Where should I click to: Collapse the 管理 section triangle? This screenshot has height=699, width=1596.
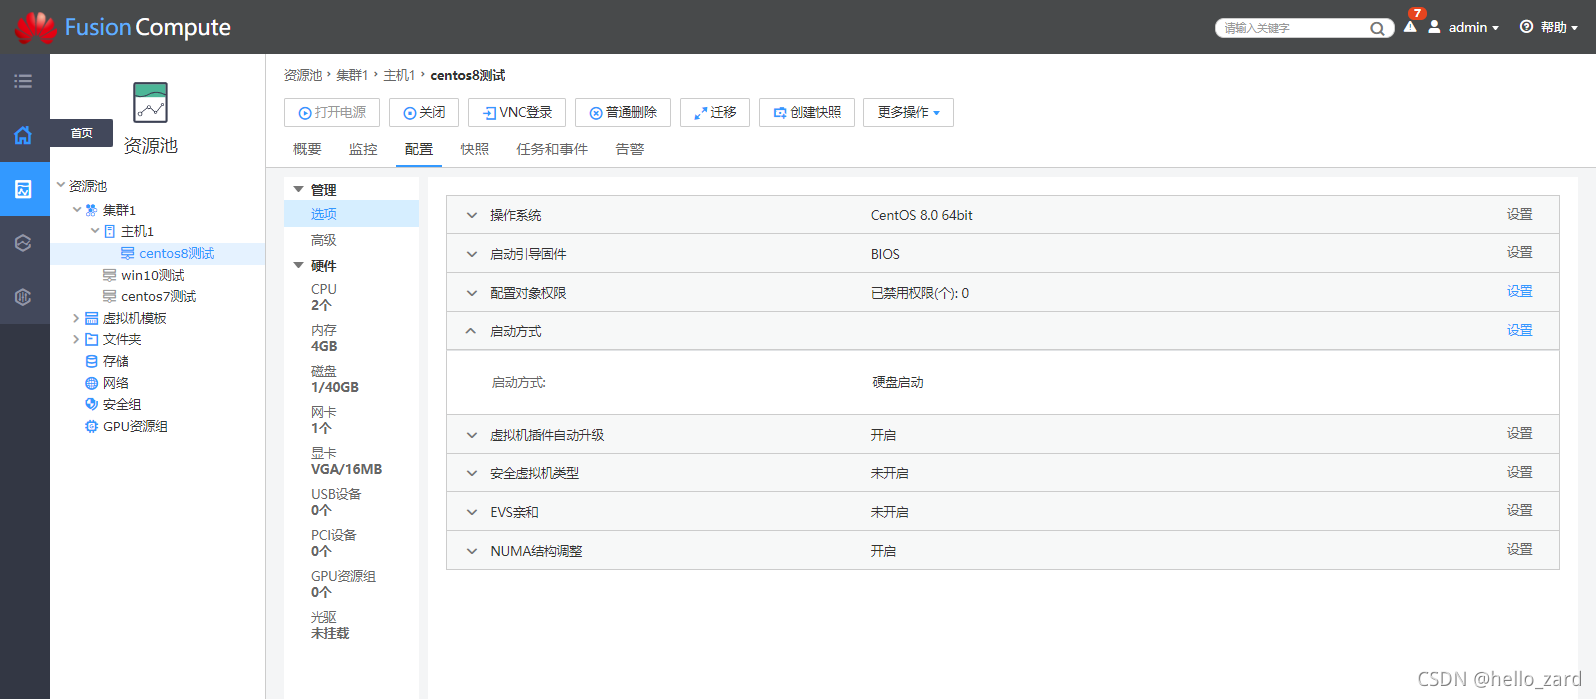[x=298, y=189]
